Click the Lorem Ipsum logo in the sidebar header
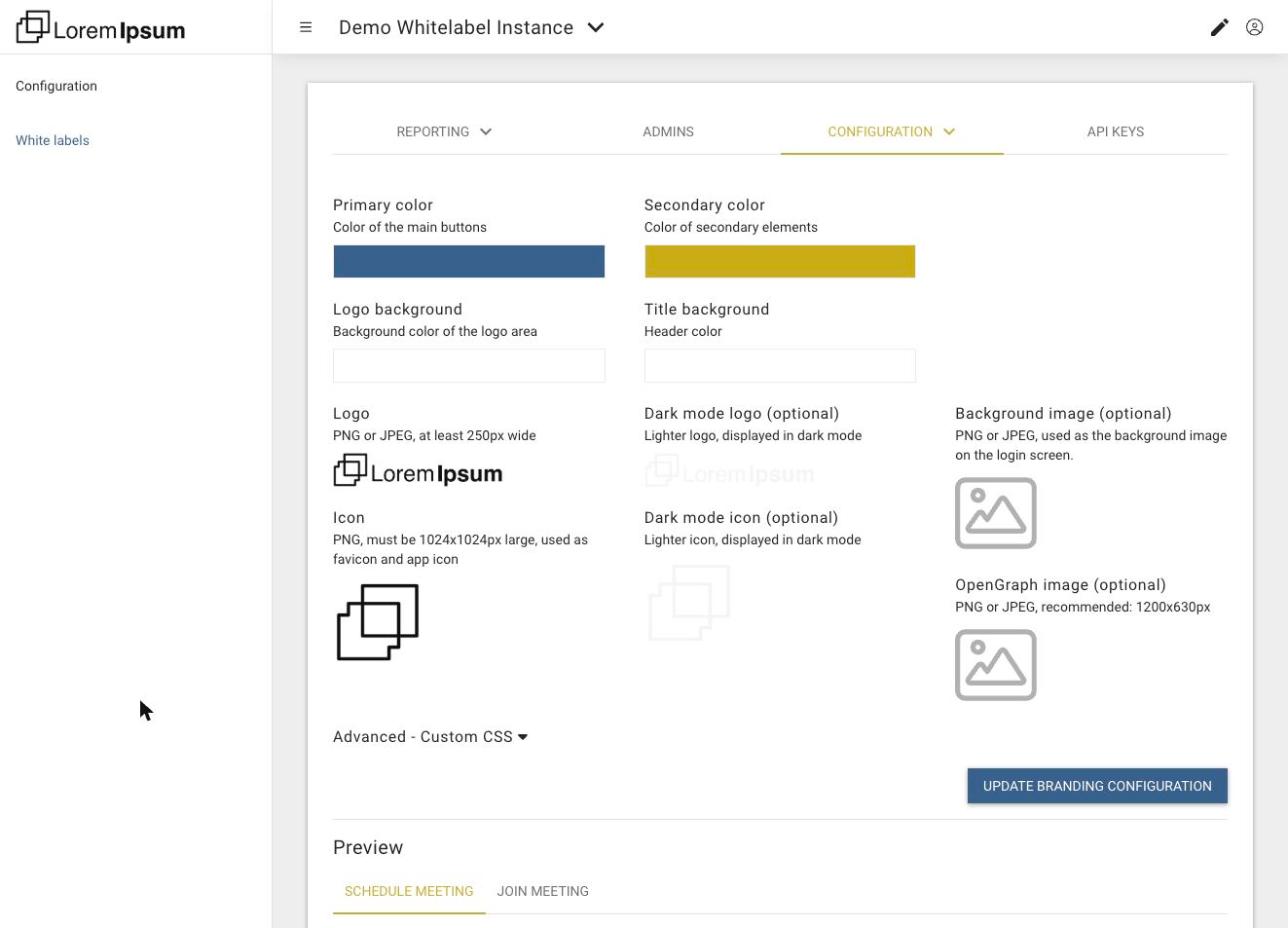1288x928 pixels. [x=101, y=28]
